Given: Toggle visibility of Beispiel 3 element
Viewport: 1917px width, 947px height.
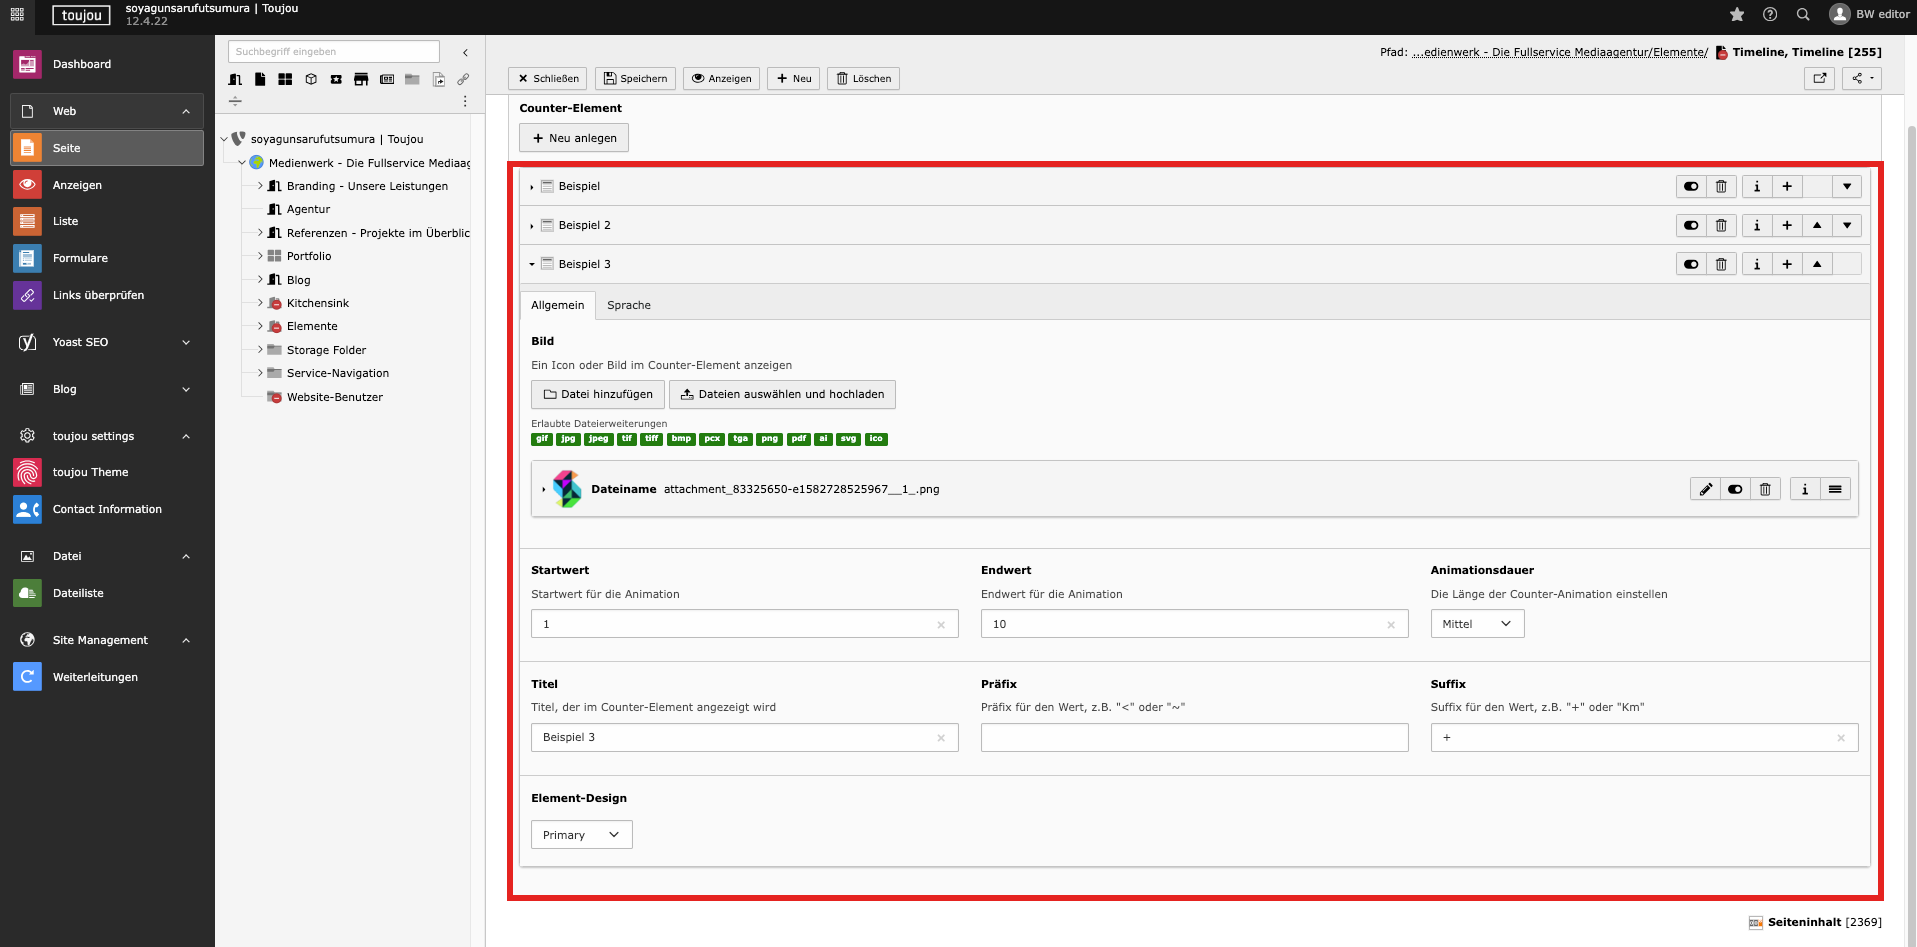Looking at the screenshot, I should [1691, 265].
